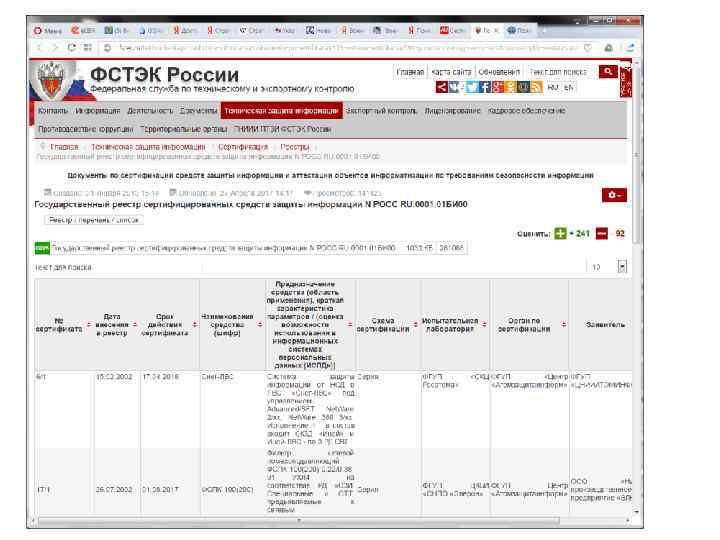Vote up with the green plus button
This screenshot has width=720, height=540.
[560, 233]
